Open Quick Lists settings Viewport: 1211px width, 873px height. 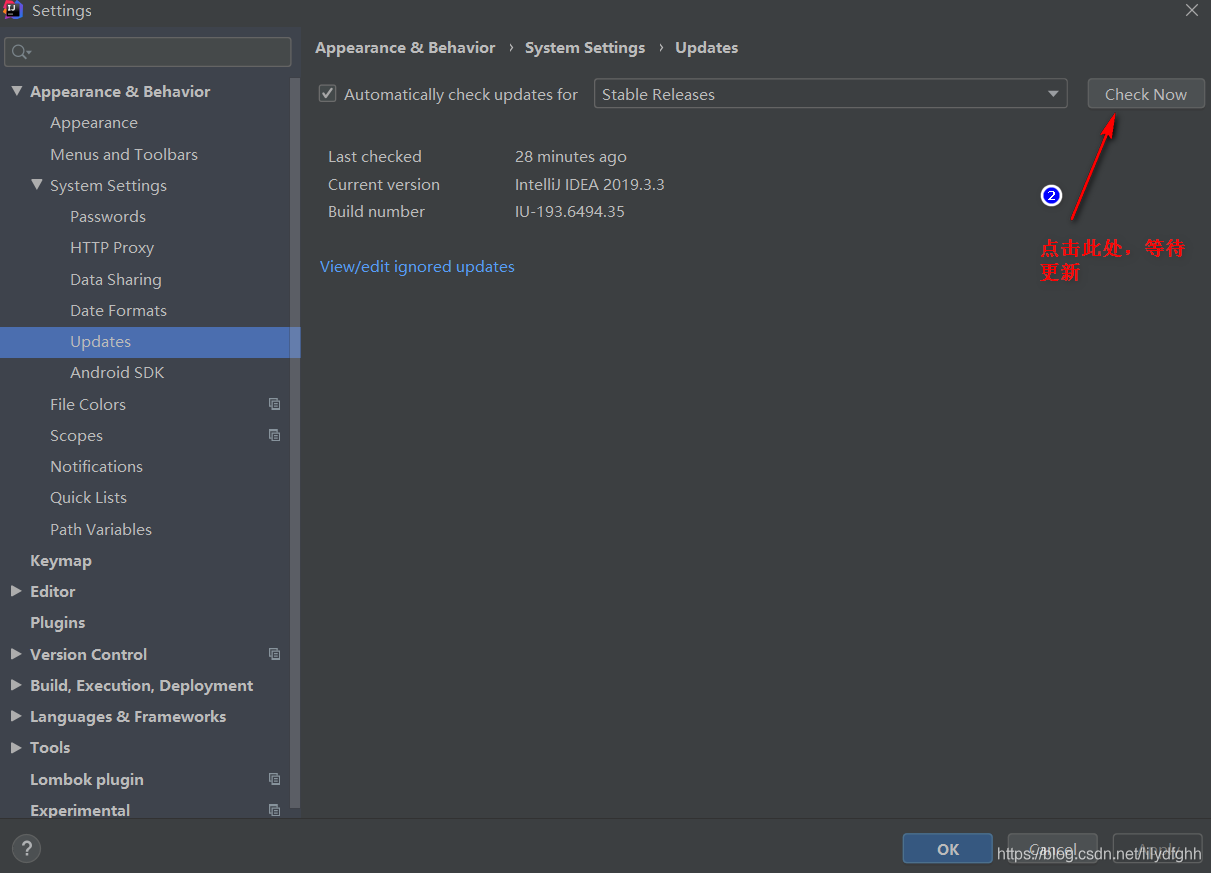pyautogui.click(x=88, y=497)
